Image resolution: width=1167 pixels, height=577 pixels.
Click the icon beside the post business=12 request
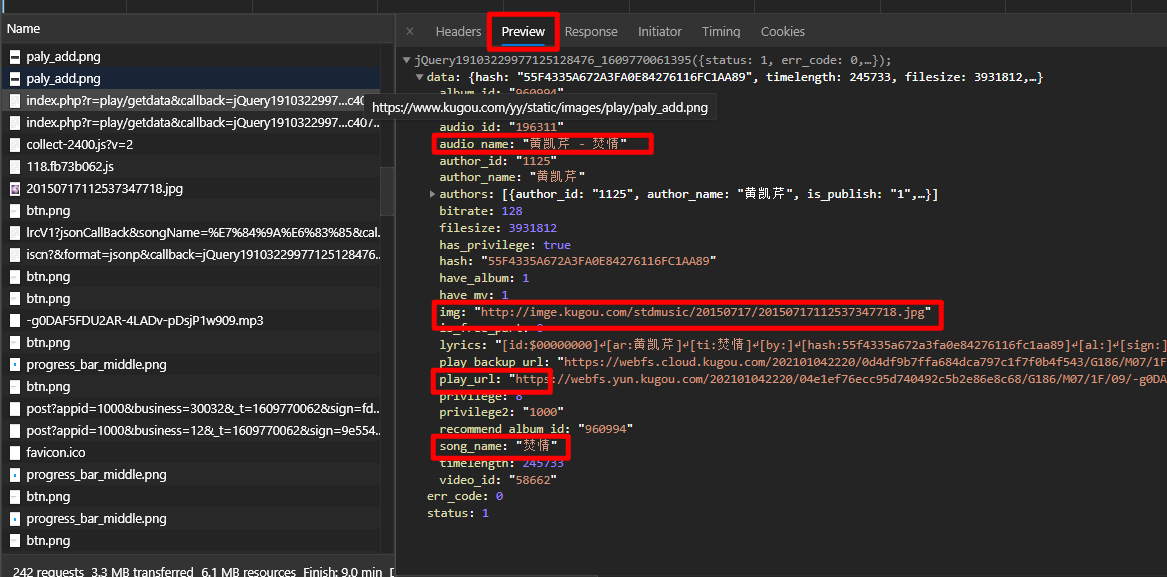pyautogui.click(x=15, y=430)
